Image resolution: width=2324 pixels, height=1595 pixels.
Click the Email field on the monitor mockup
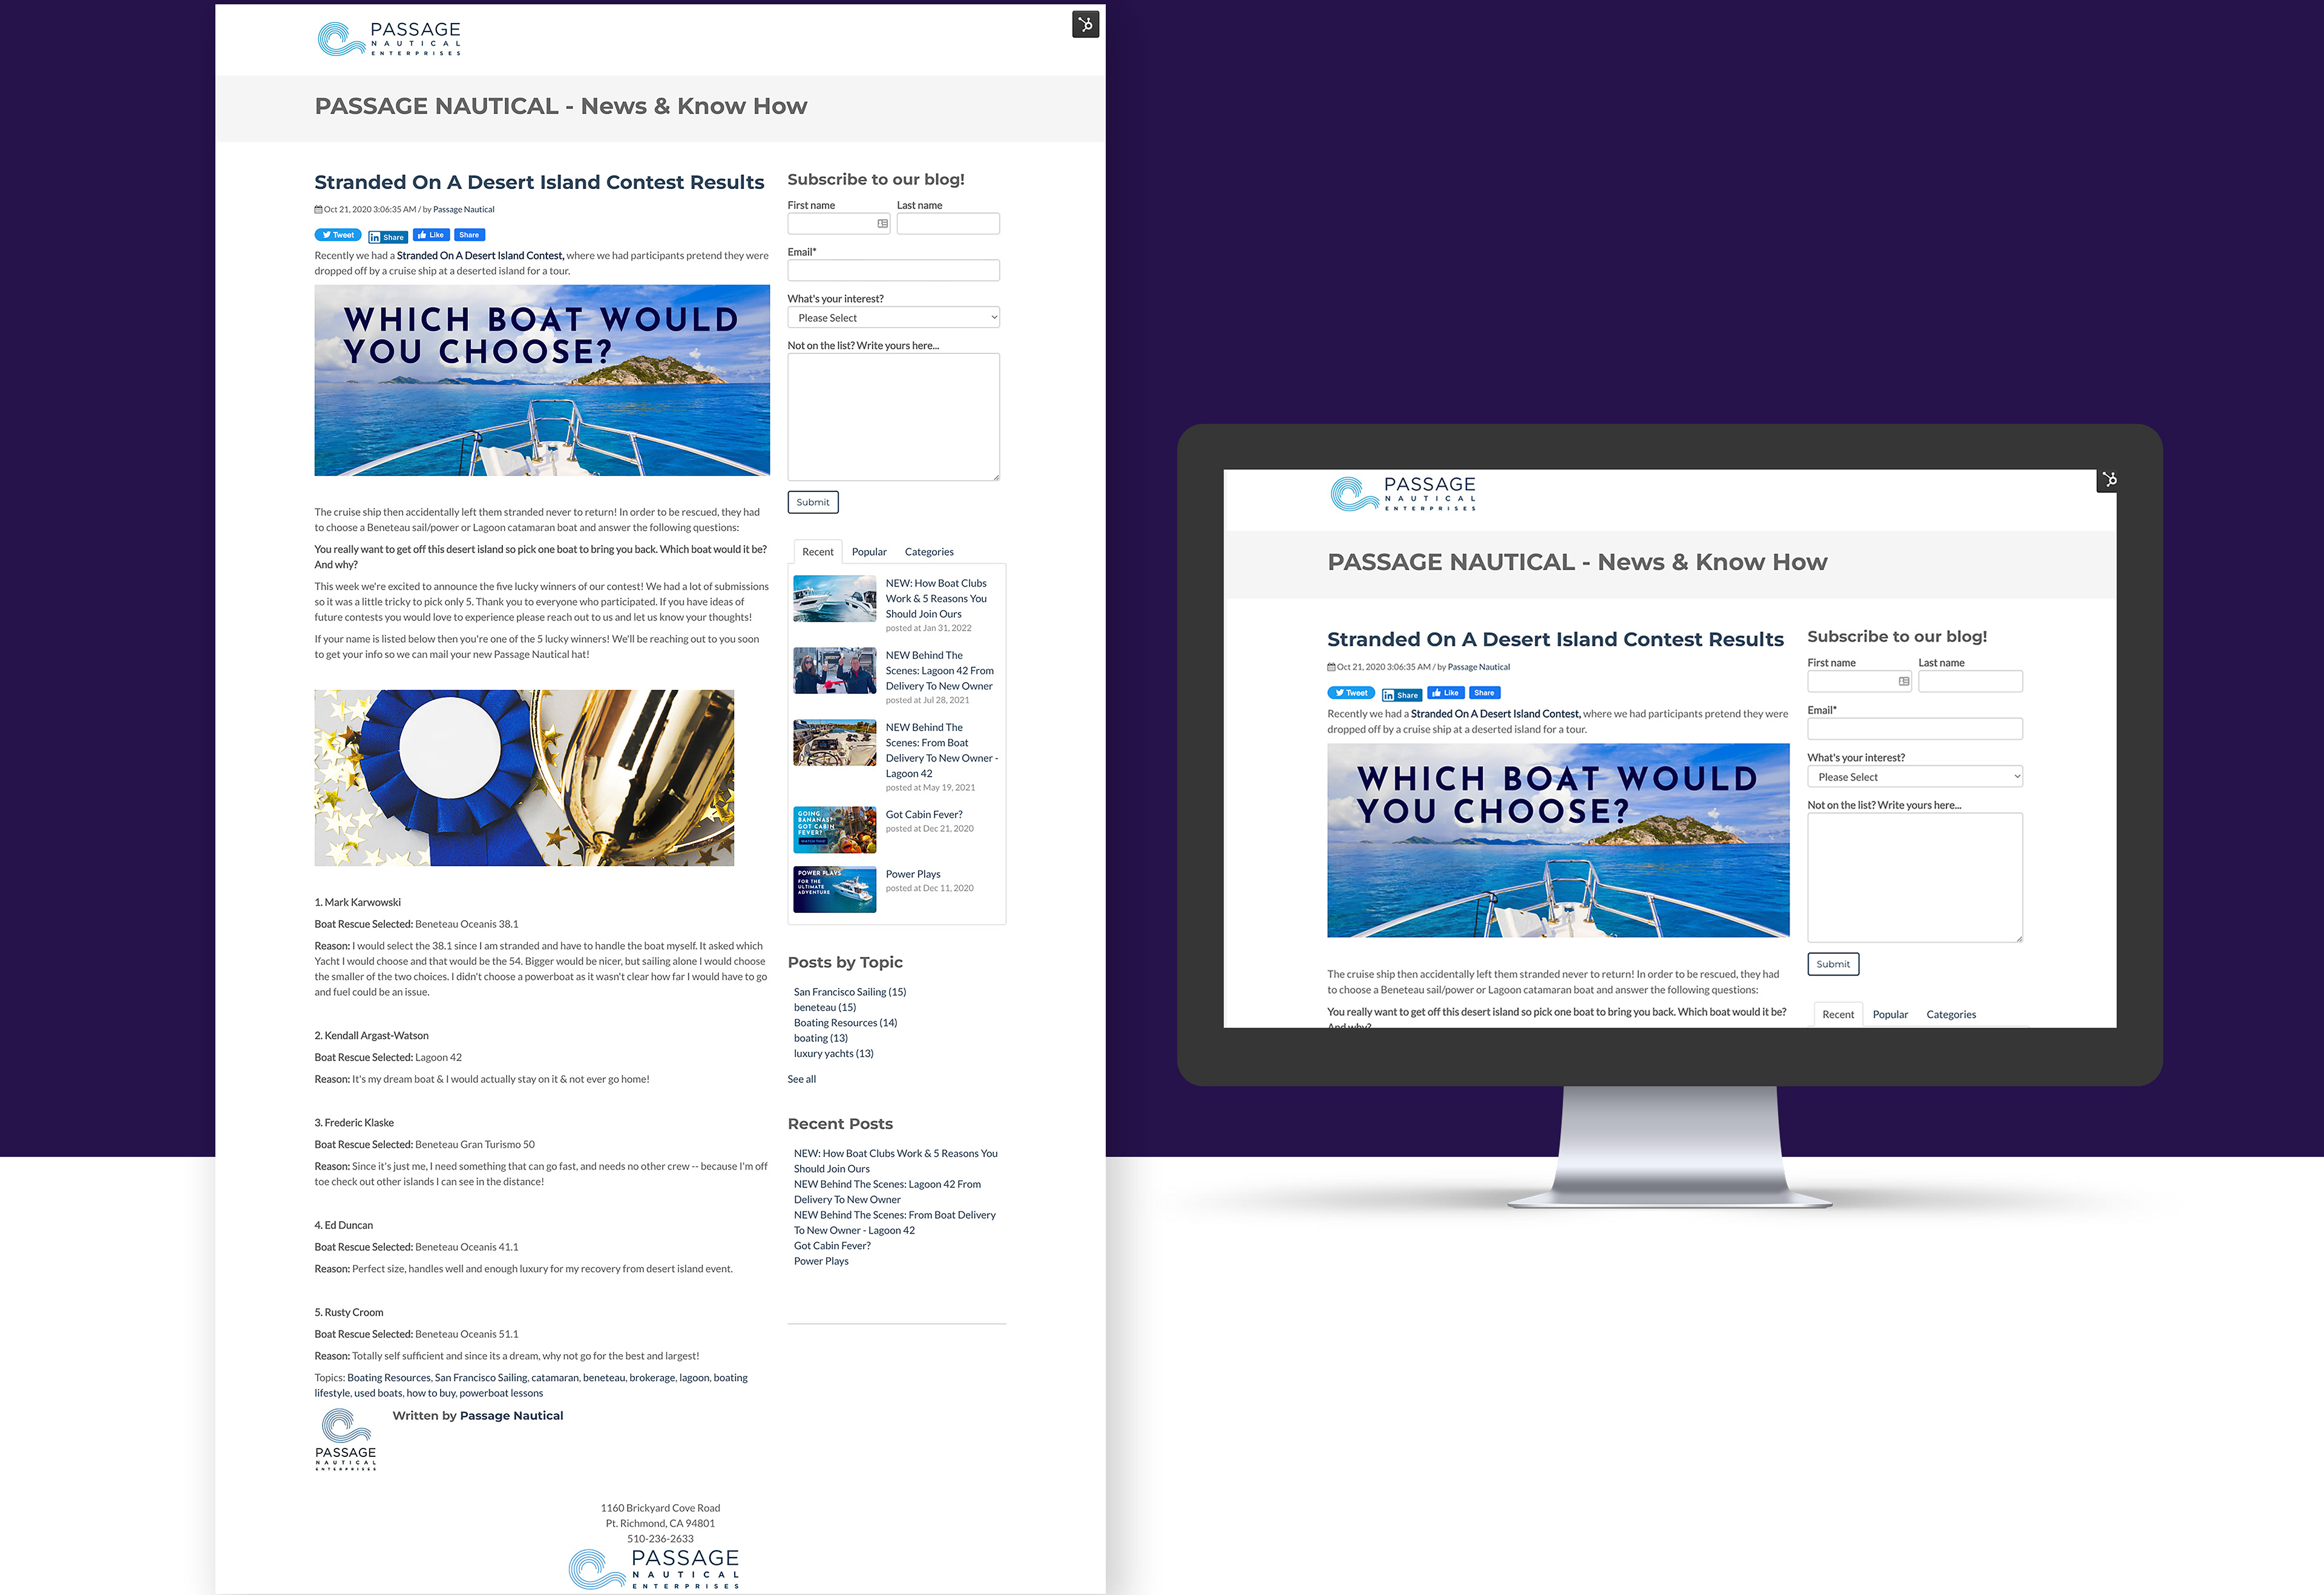(x=1915, y=729)
